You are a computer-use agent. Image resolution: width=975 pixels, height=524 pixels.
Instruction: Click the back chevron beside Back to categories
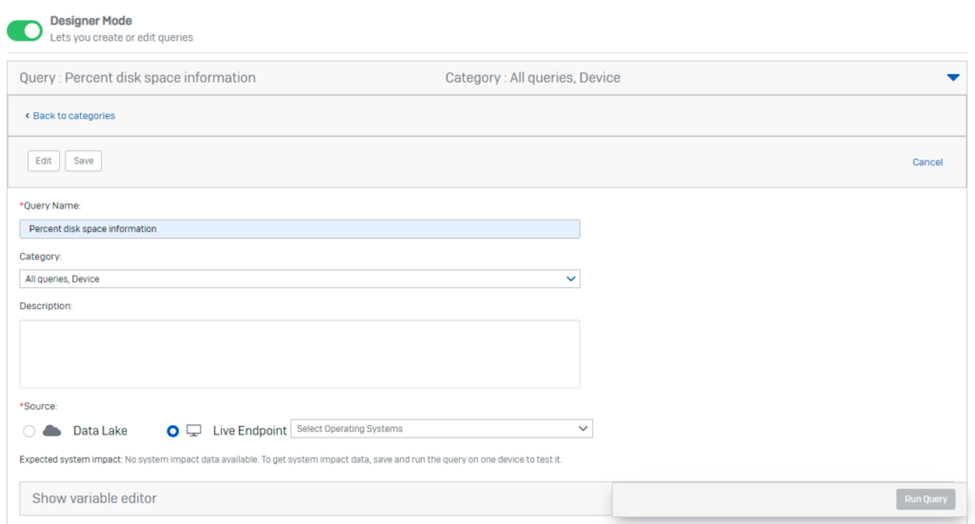pyautogui.click(x=27, y=116)
